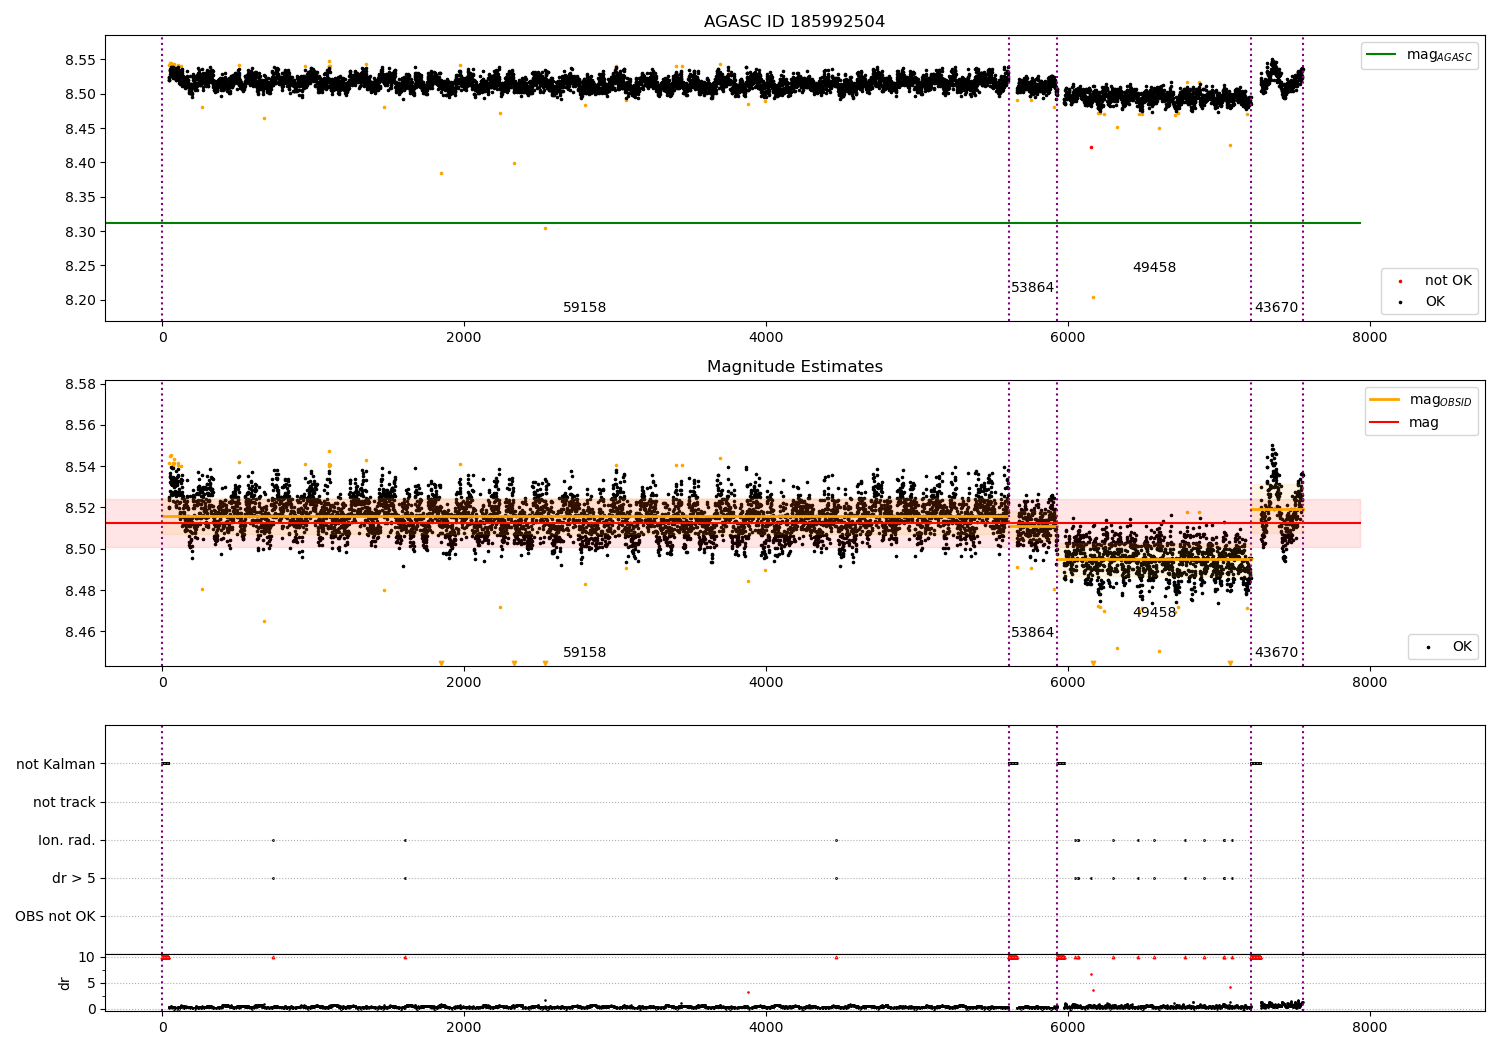Click the 8.56 y-axis tick in middle plot
Image resolution: width=1500 pixels, height=1050 pixels.
point(80,426)
